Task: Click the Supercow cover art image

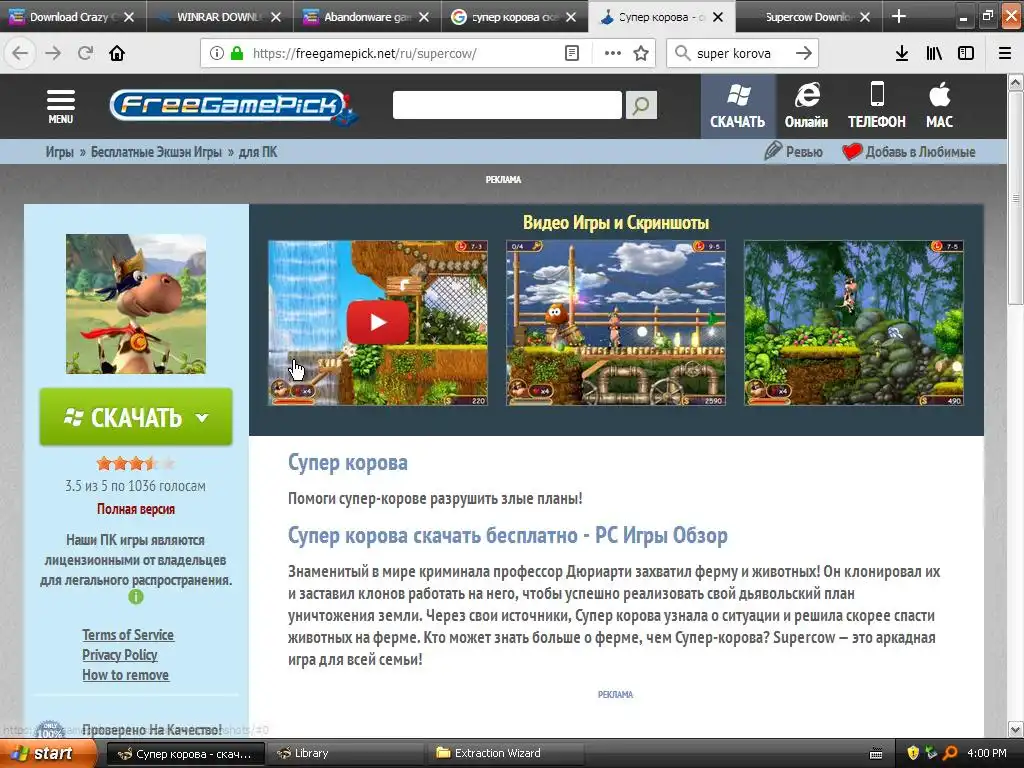Action: click(136, 304)
